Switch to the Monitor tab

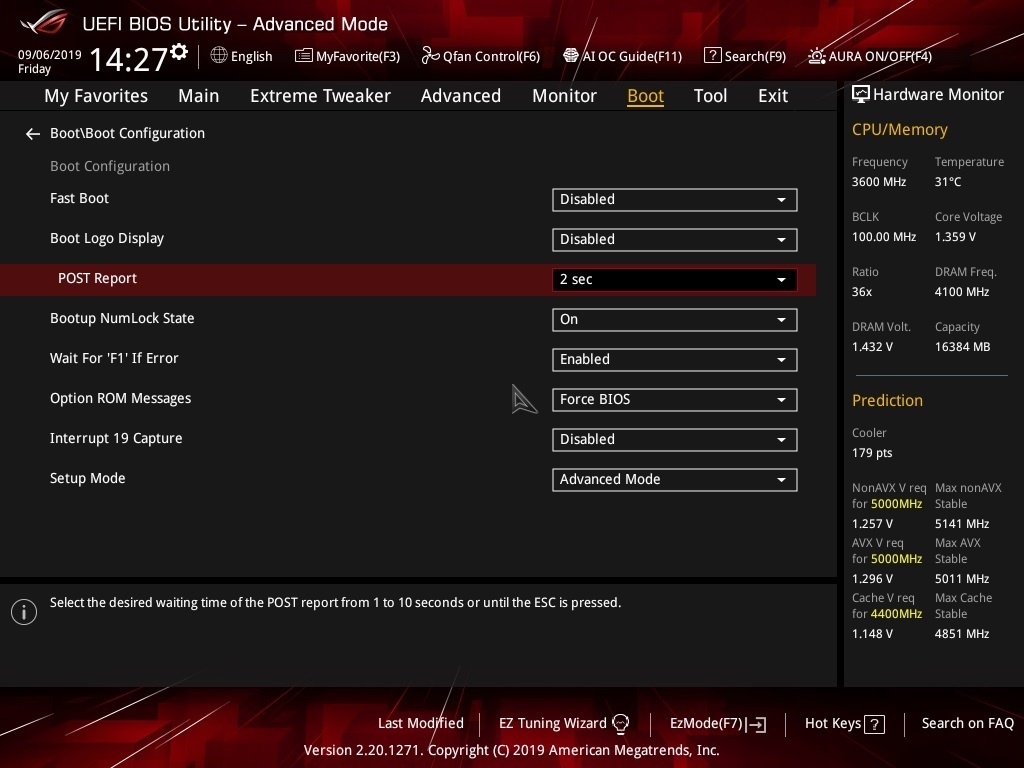564,96
